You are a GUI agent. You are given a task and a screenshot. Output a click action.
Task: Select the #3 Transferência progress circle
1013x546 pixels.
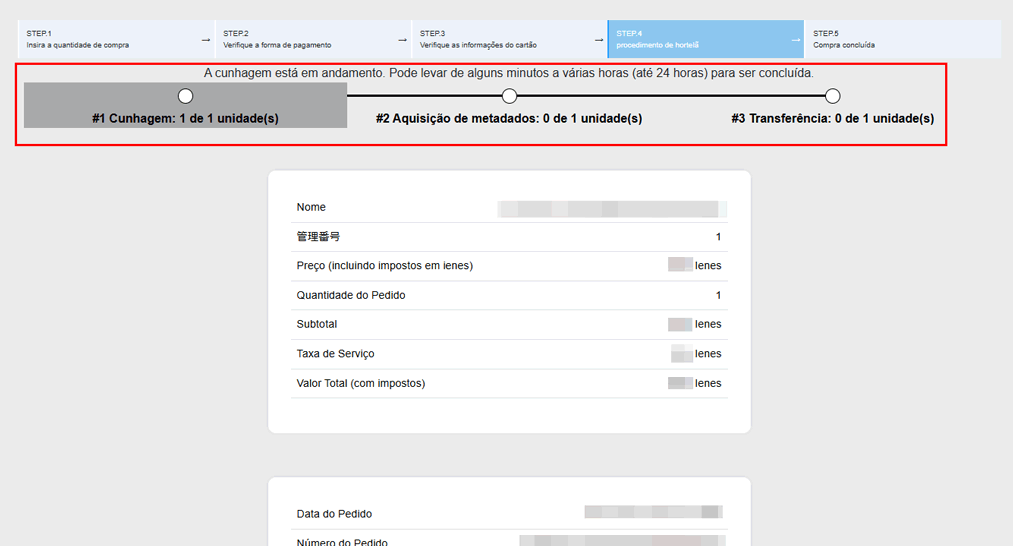(833, 96)
